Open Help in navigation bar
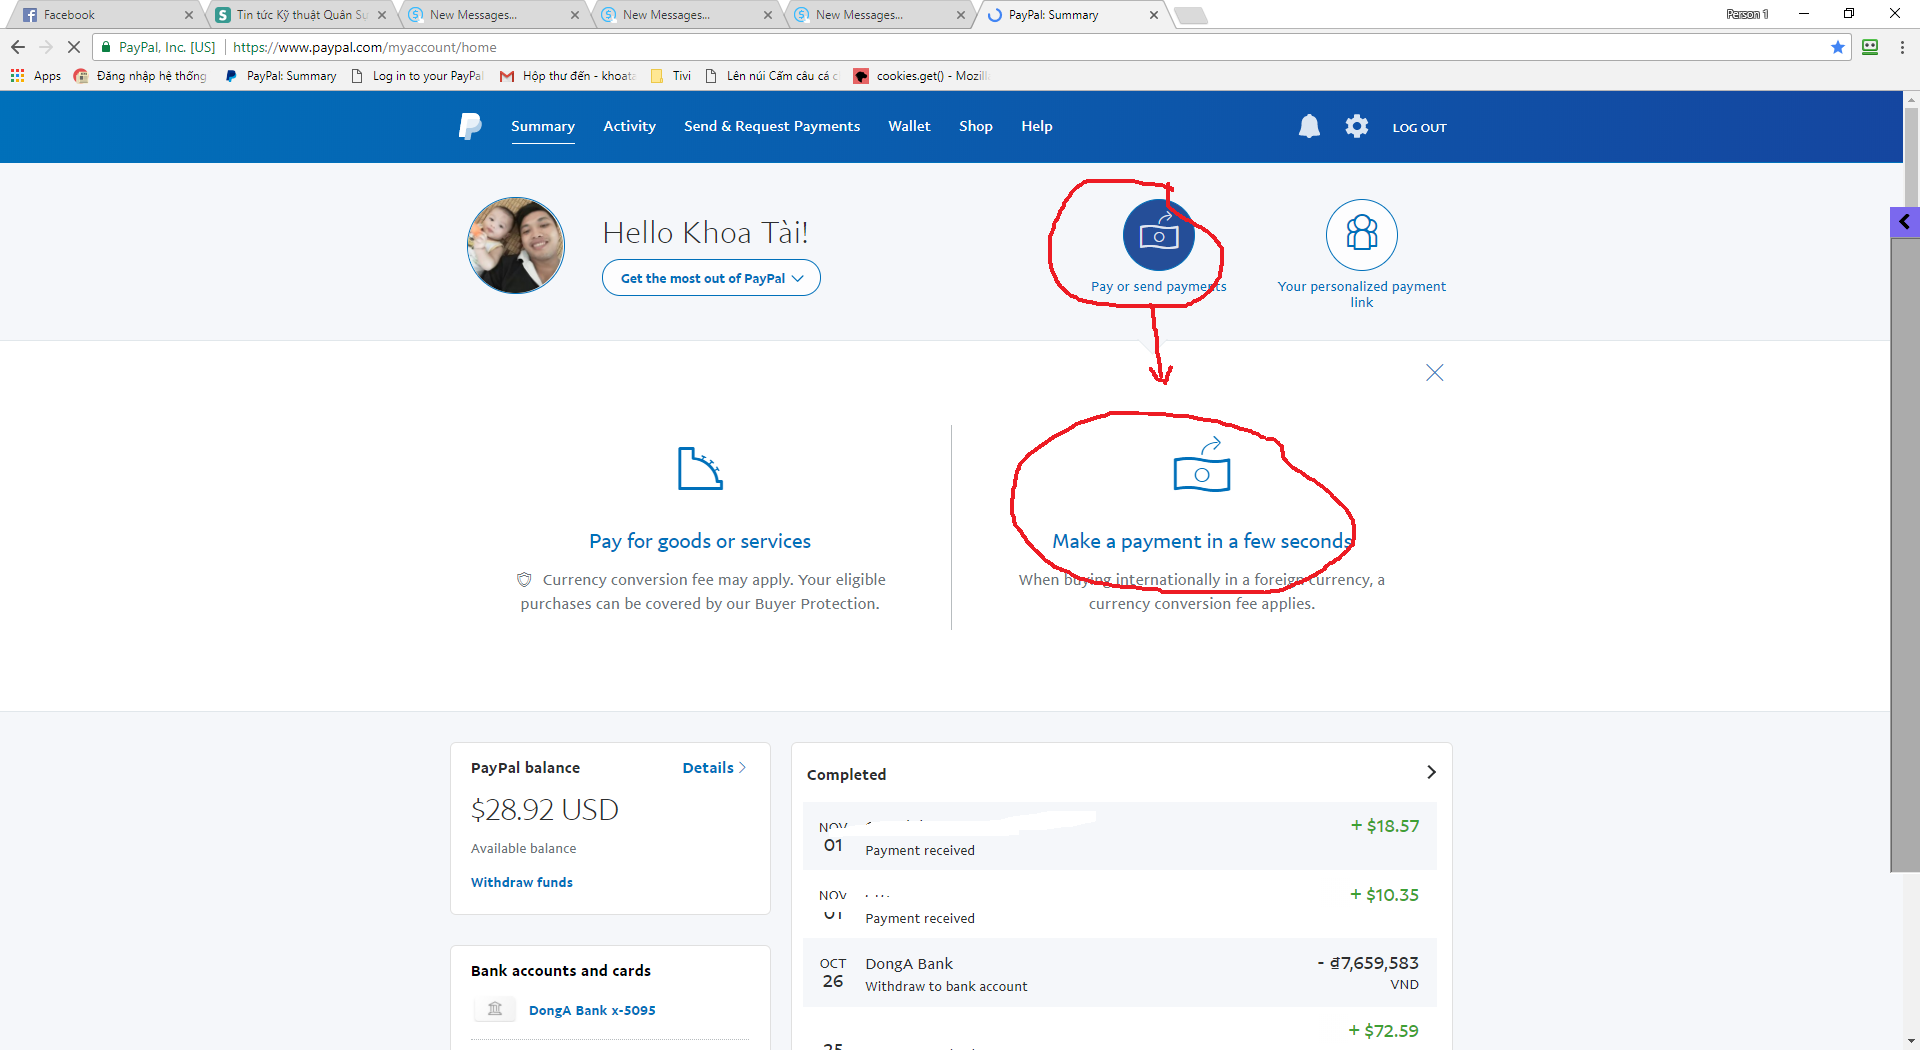The width and height of the screenshot is (1920, 1050). point(1037,126)
